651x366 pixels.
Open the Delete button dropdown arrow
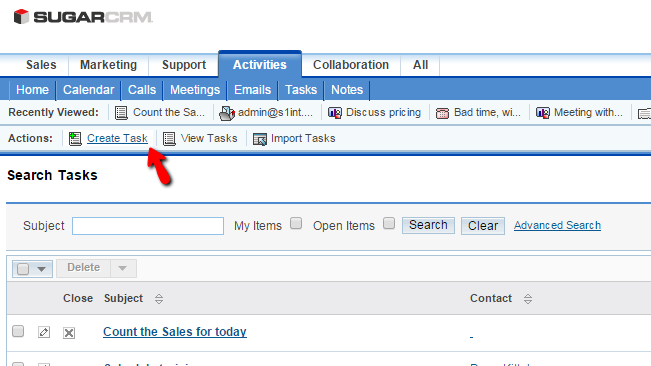pyautogui.click(x=123, y=268)
